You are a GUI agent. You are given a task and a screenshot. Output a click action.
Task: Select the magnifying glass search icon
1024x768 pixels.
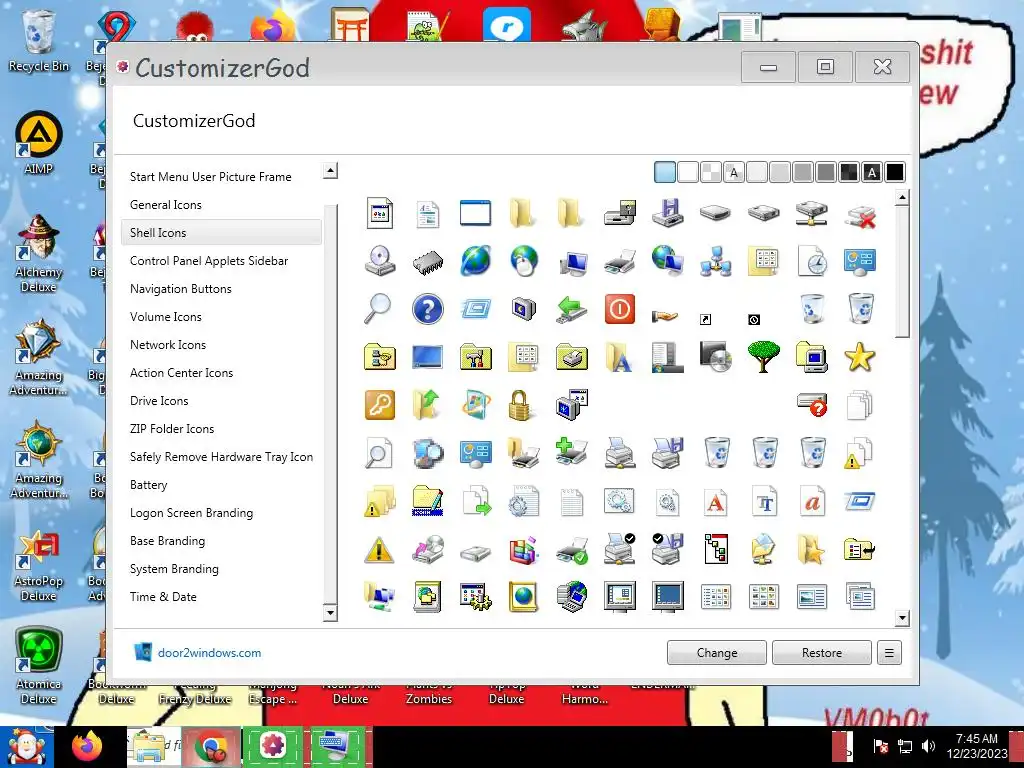[x=379, y=309]
